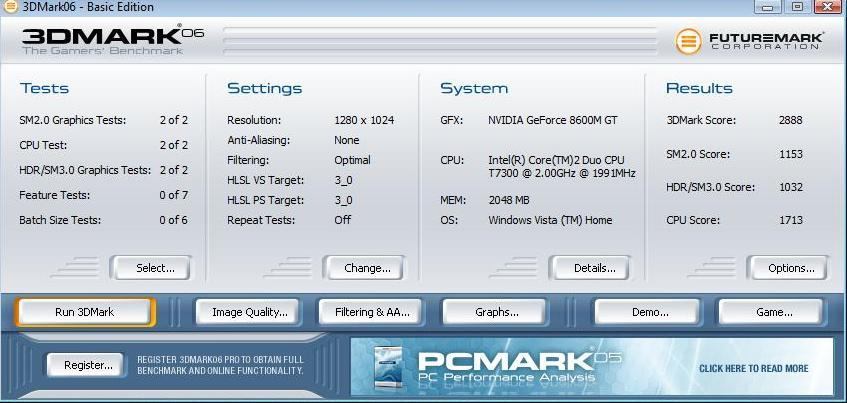Click the 3DMark Score value 2888

[790, 120]
